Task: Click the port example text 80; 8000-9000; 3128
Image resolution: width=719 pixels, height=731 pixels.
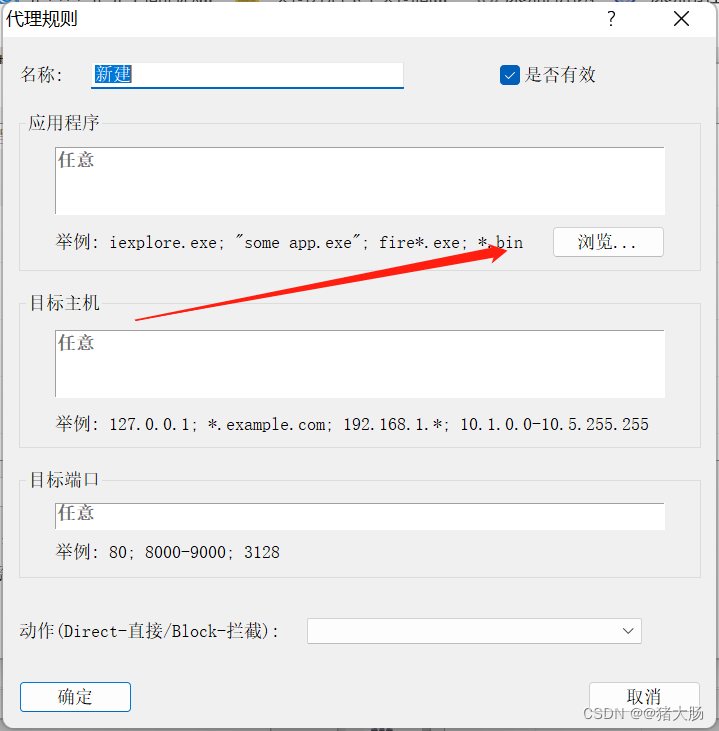Action: tap(194, 552)
